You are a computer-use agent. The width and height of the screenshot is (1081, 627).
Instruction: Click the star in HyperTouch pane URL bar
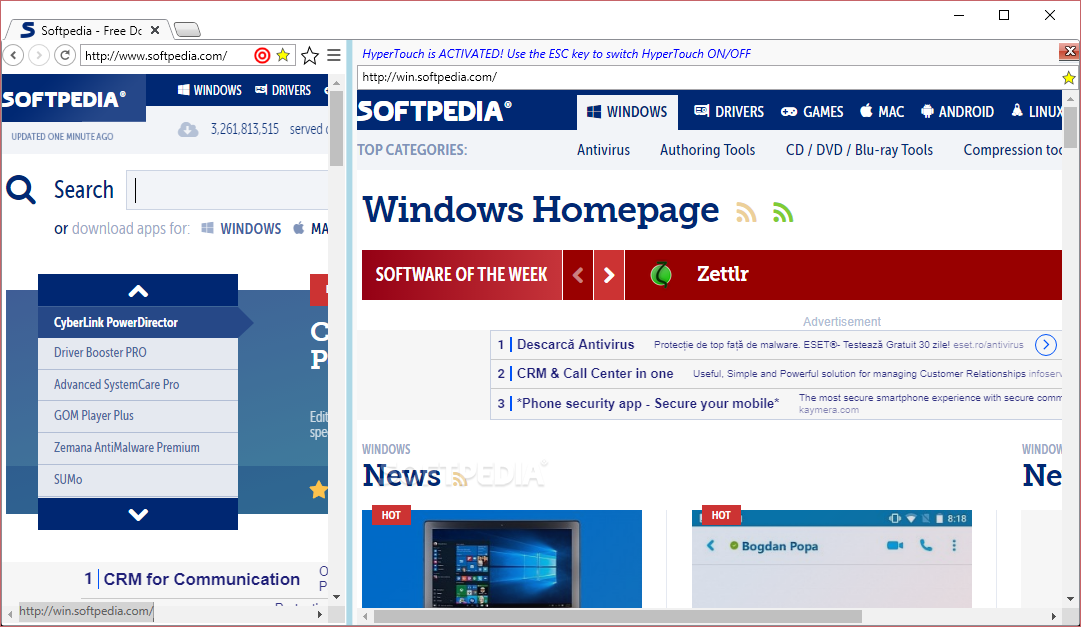coord(1069,78)
